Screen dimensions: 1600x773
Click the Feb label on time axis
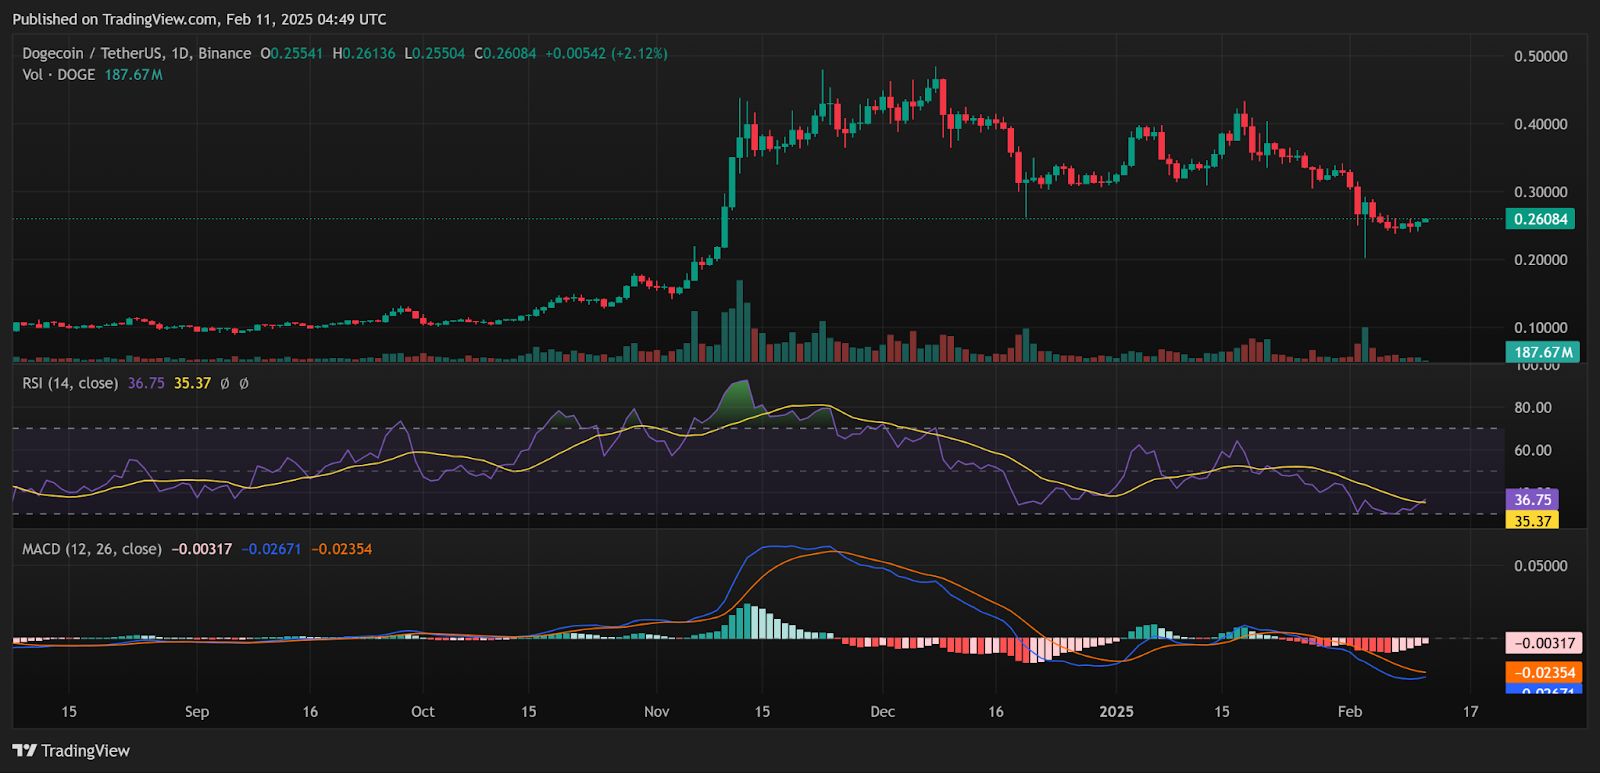[1350, 712]
